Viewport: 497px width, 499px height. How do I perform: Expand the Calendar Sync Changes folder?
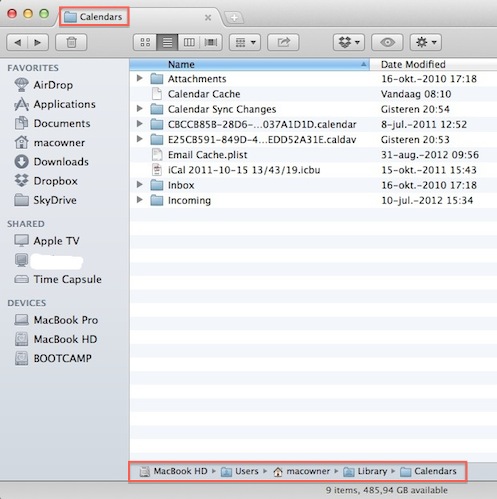[140, 108]
